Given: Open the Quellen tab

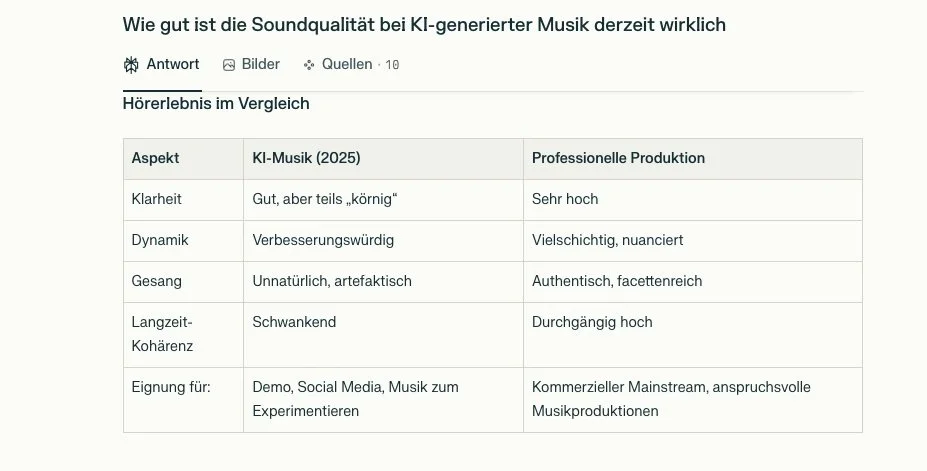Looking at the screenshot, I should point(351,64).
